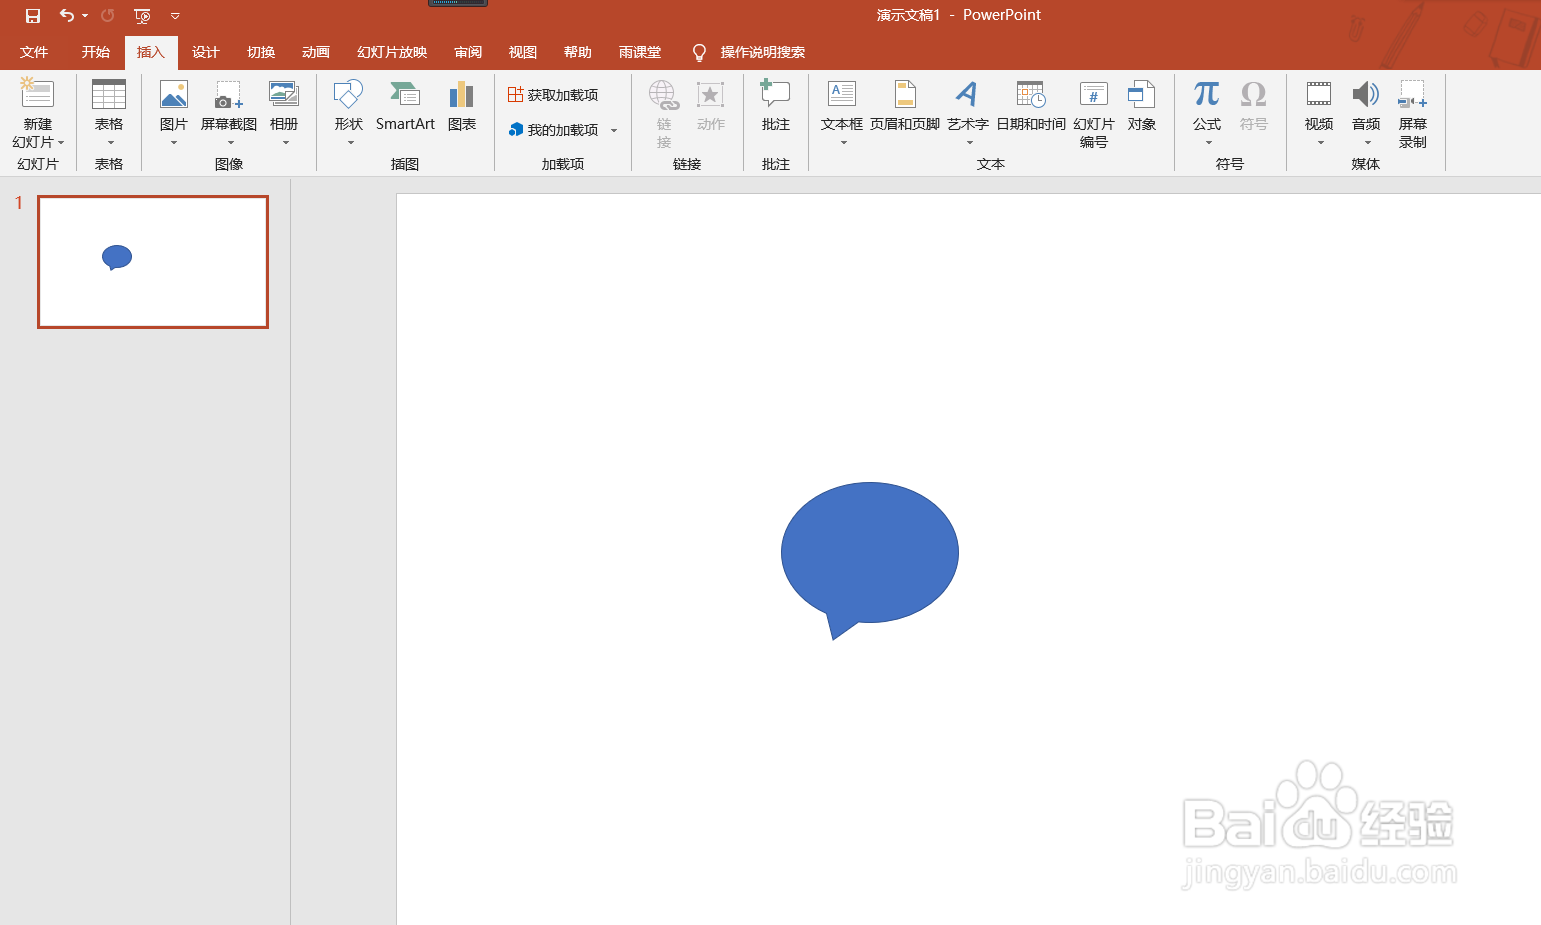Screen dimensions: 1541x925
Task: Expand the 我的加载项 dropdown arrow
Action: coord(614,131)
